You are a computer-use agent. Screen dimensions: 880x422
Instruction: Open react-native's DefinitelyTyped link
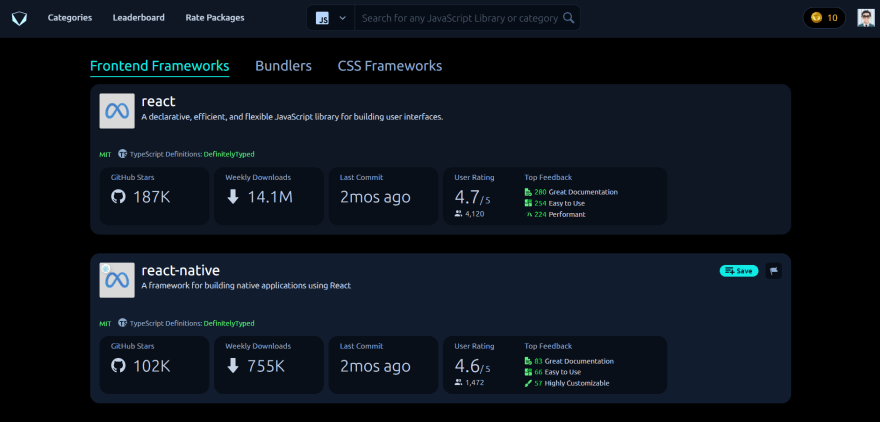pyautogui.click(x=229, y=324)
